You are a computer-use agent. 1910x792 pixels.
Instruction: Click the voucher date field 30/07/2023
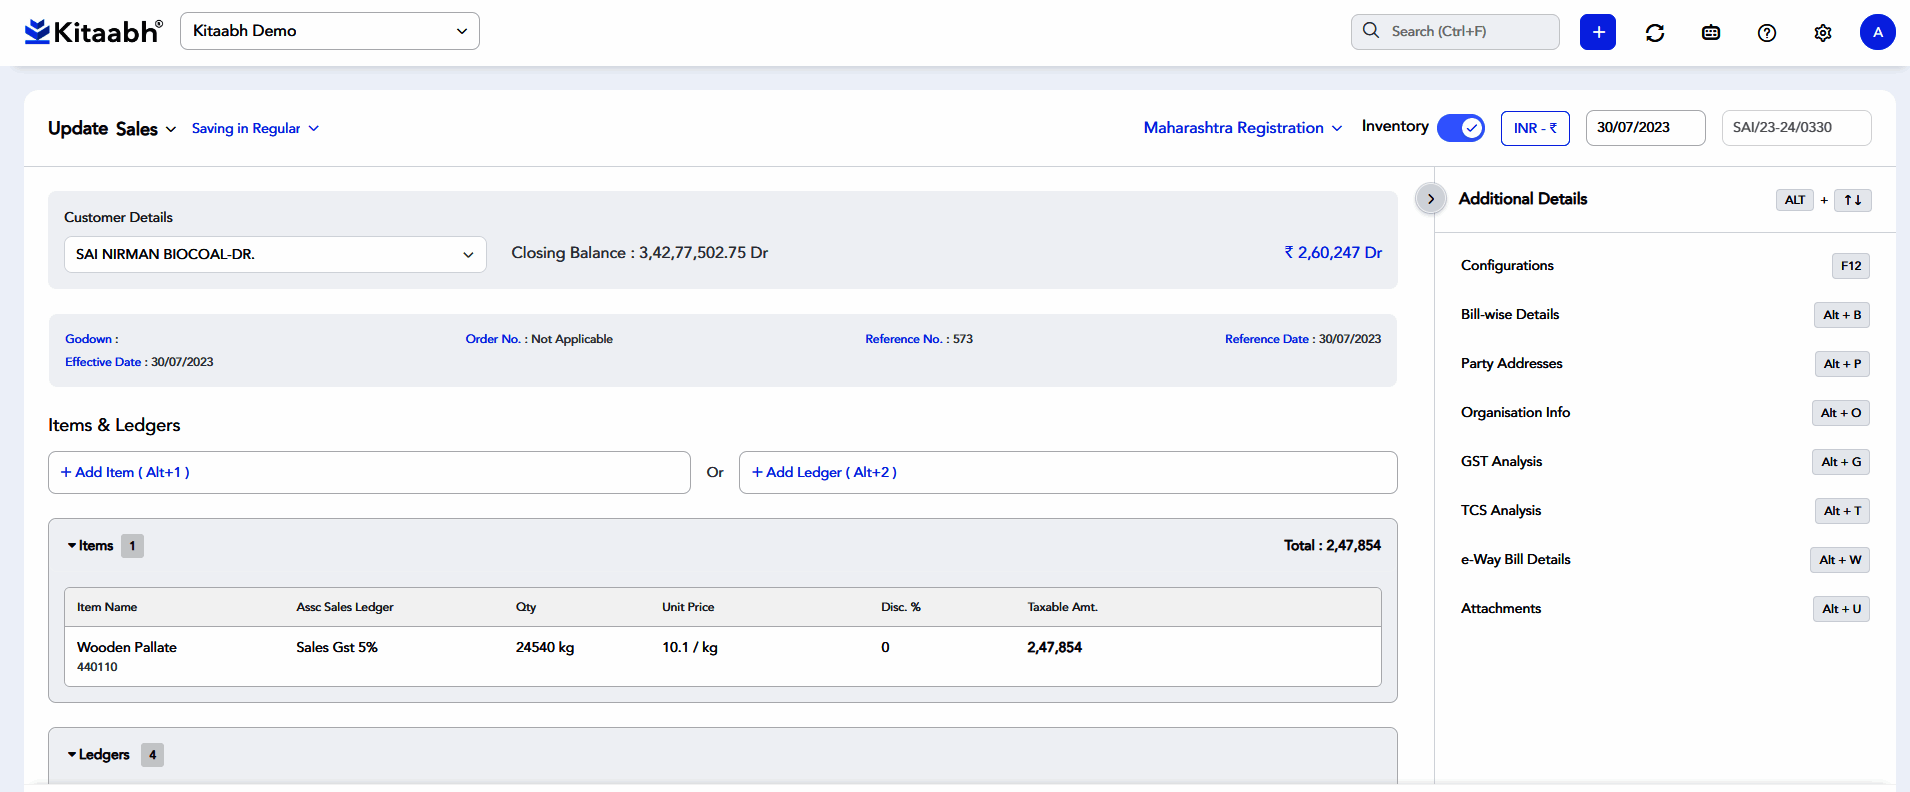pos(1644,128)
